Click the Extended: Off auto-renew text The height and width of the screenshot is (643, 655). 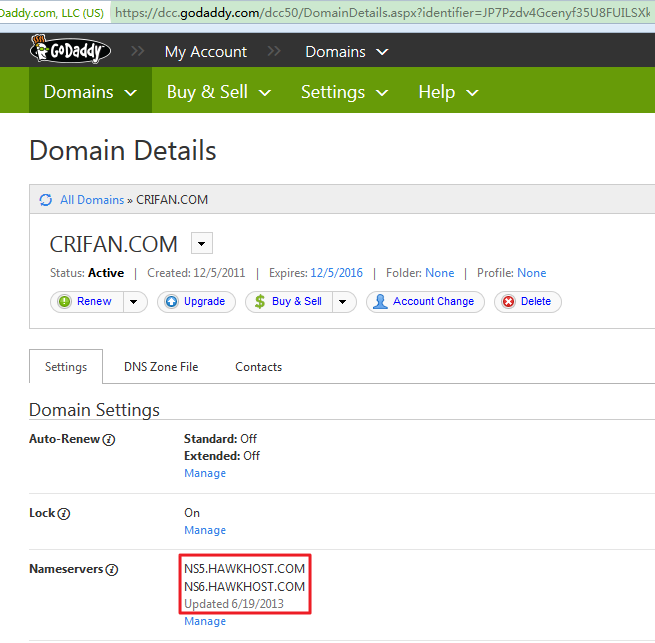coord(222,456)
